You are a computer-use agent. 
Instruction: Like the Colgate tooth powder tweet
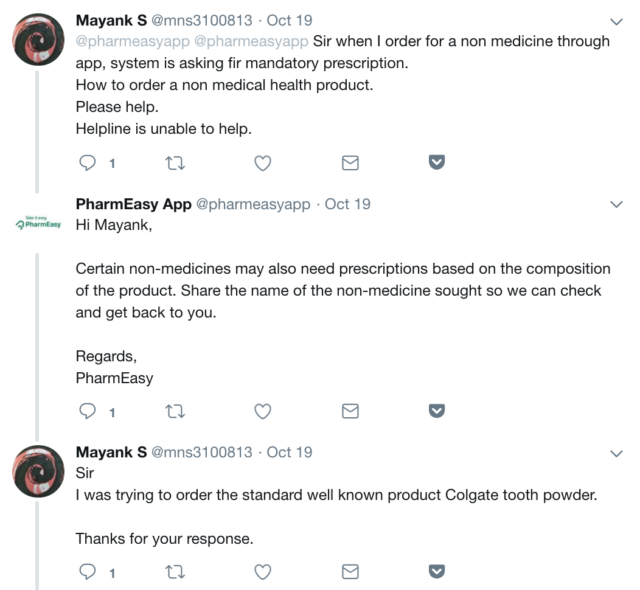[263, 572]
